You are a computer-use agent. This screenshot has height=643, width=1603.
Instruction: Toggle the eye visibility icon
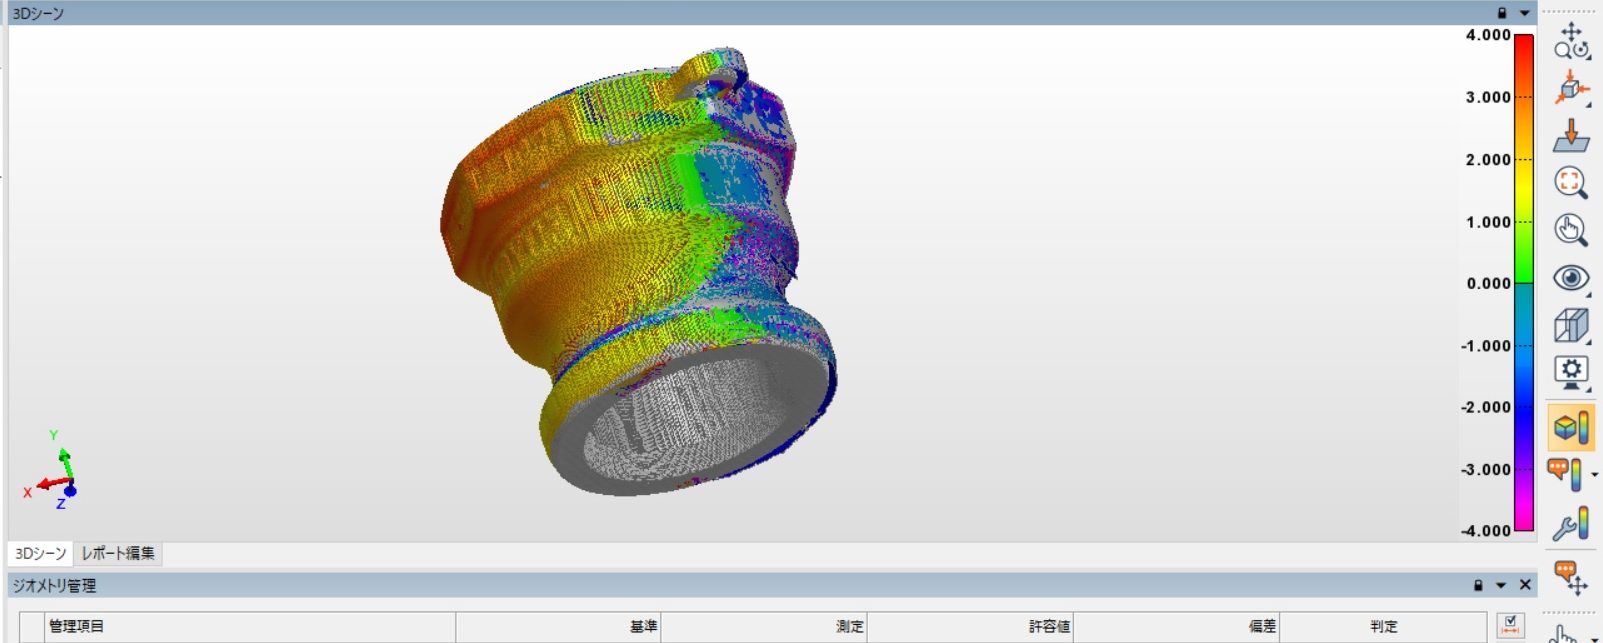pyautogui.click(x=1570, y=278)
